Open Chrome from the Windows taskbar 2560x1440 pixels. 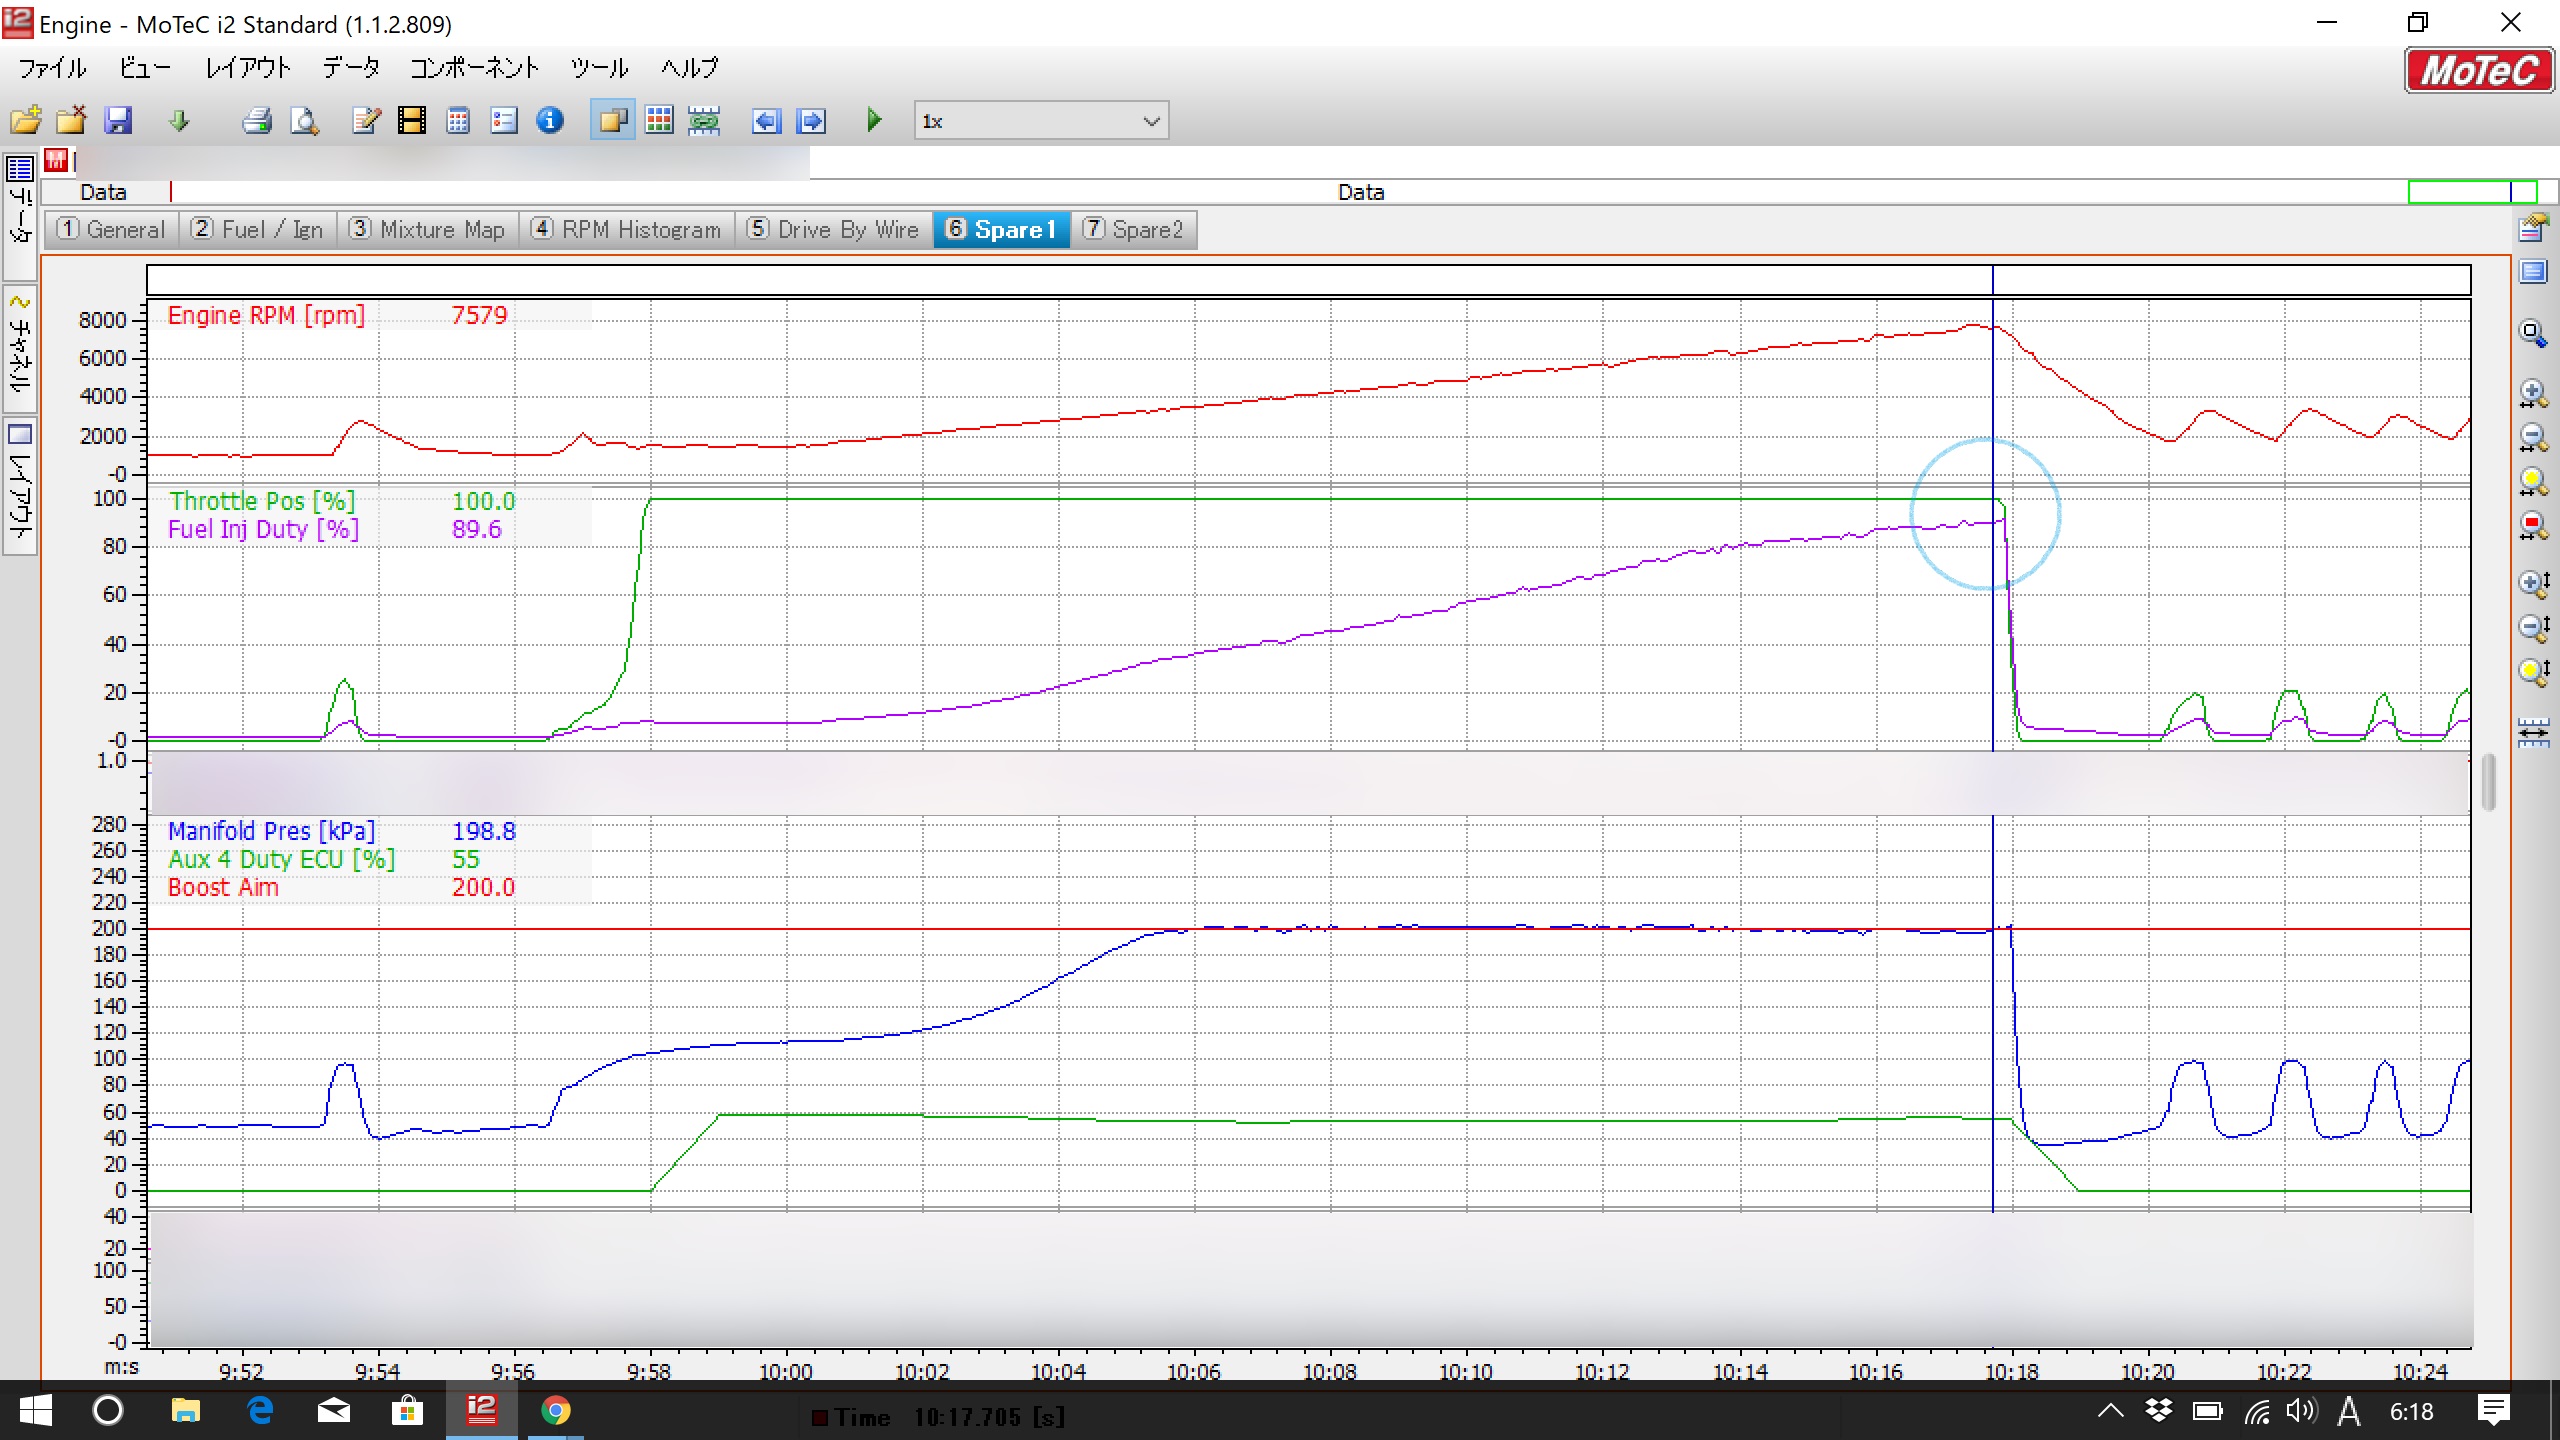pyautogui.click(x=555, y=1411)
